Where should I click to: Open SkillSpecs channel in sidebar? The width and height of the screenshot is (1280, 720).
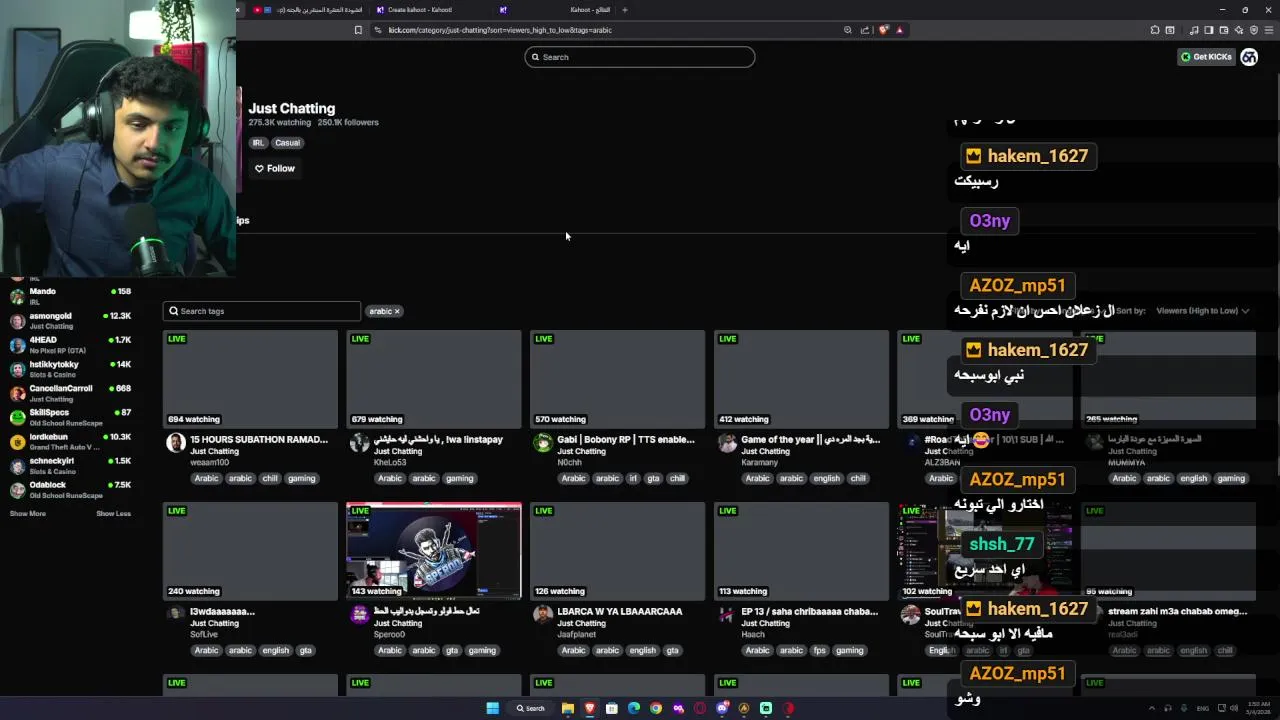coord(70,417)
